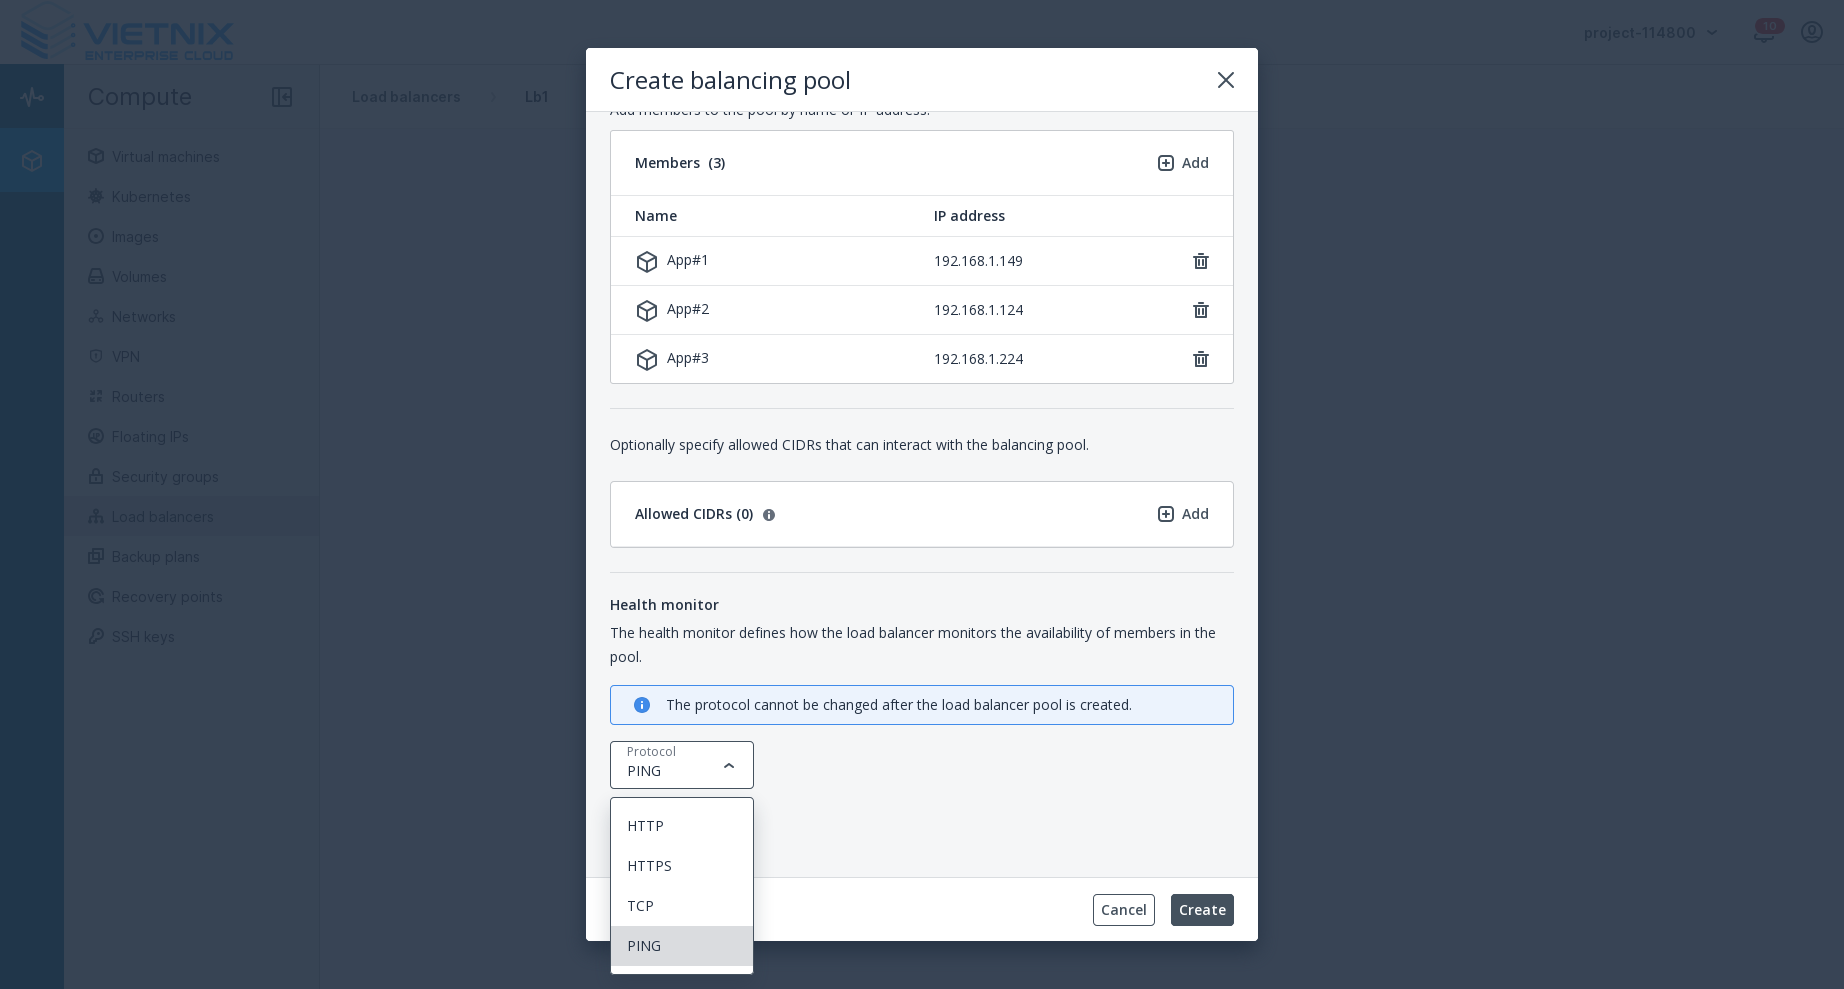
Task: Open SSH keys from the sidebar
Action: [x=143, y=637]
